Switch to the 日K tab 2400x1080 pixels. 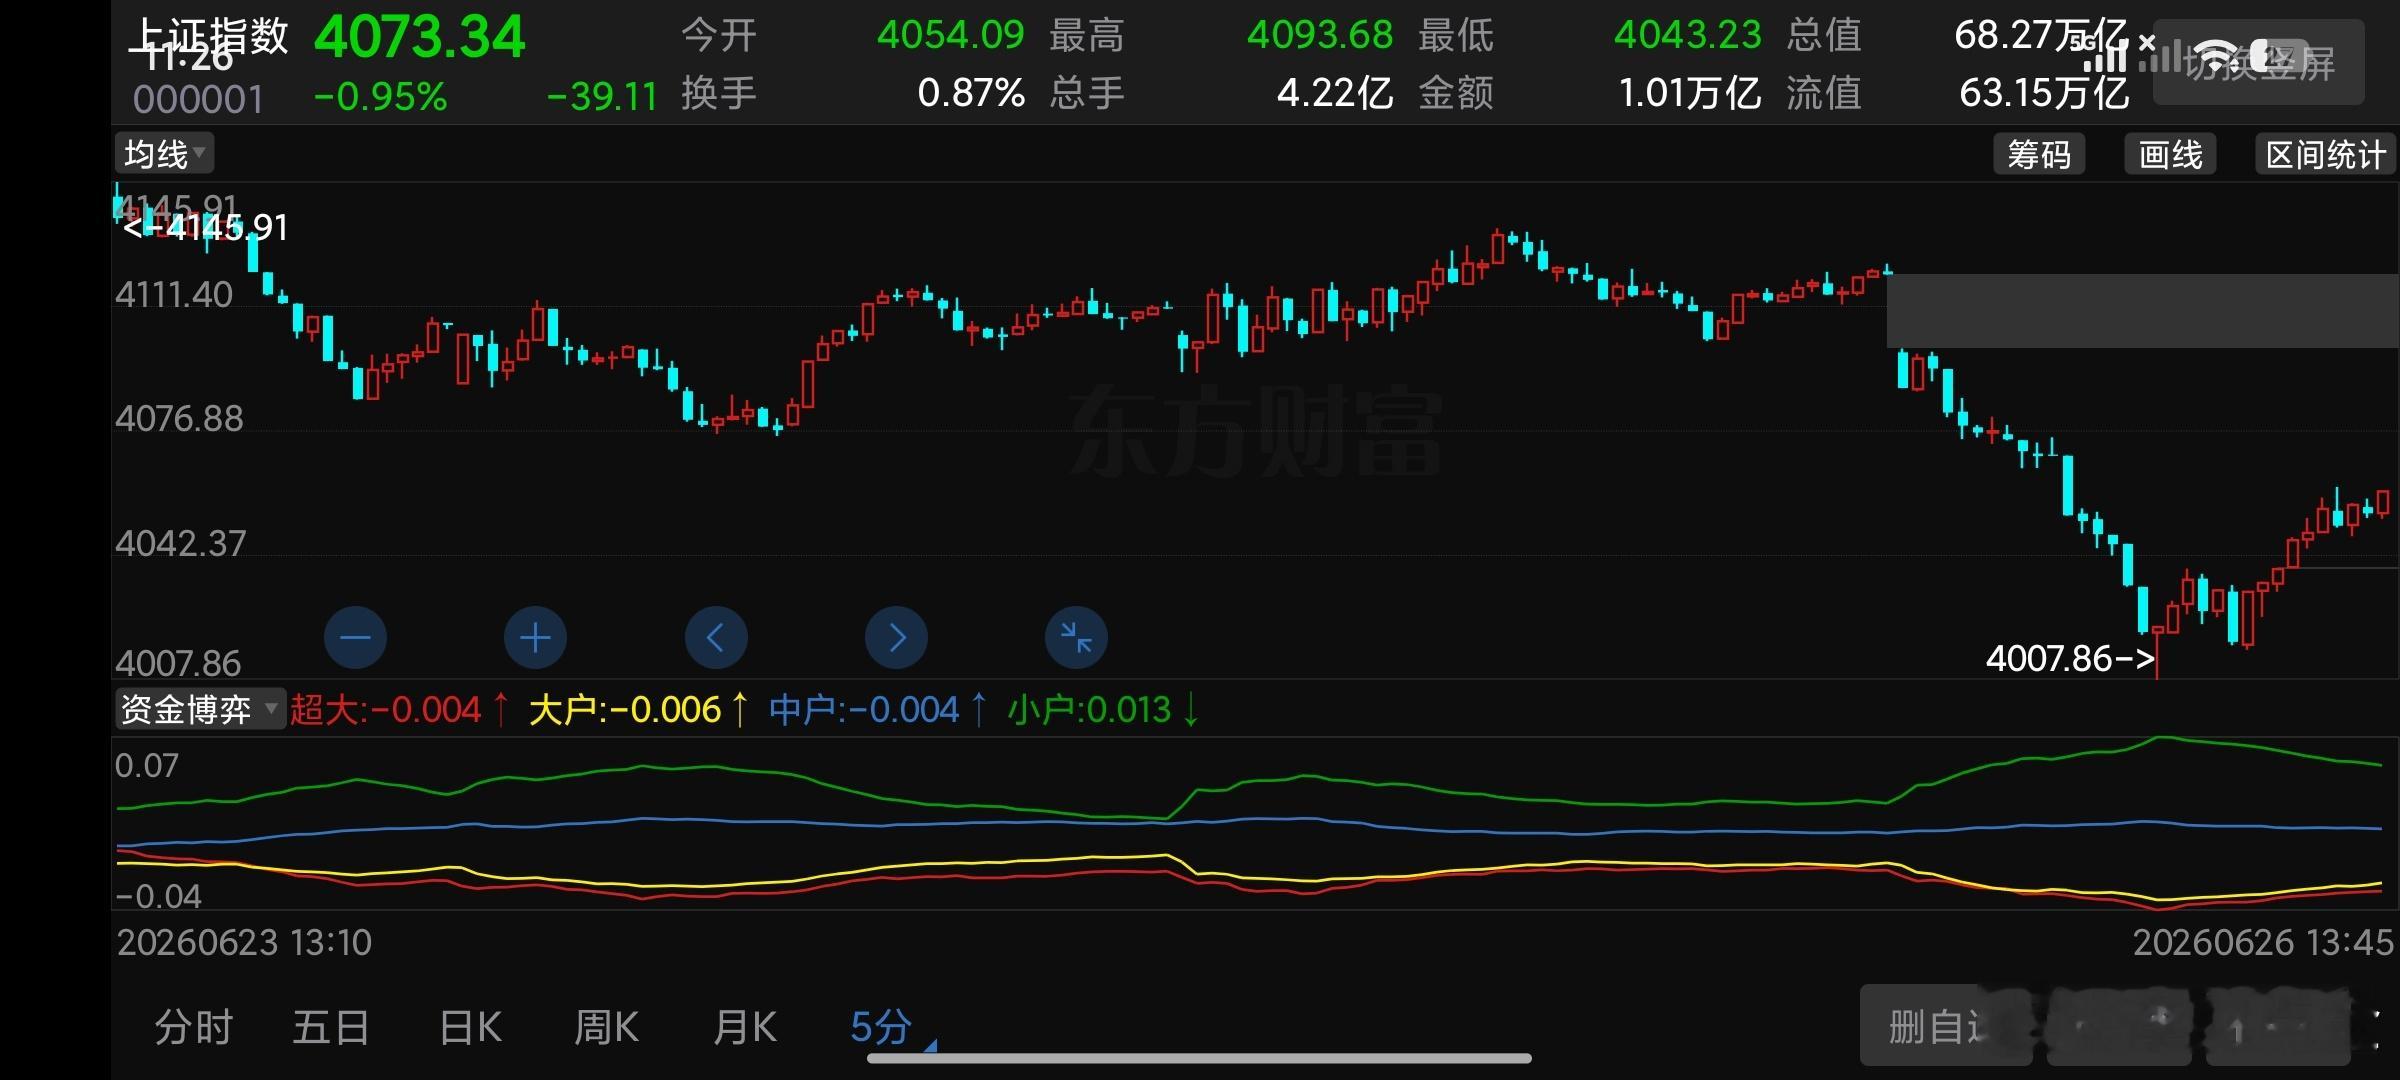(x=470, y=1027)
